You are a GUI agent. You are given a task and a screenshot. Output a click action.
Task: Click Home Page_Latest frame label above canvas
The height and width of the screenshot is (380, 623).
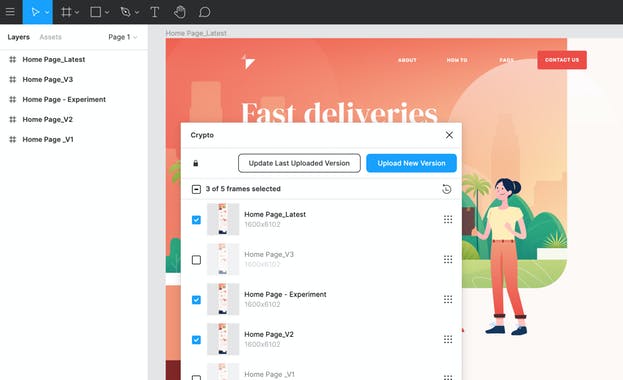[196, 33]
